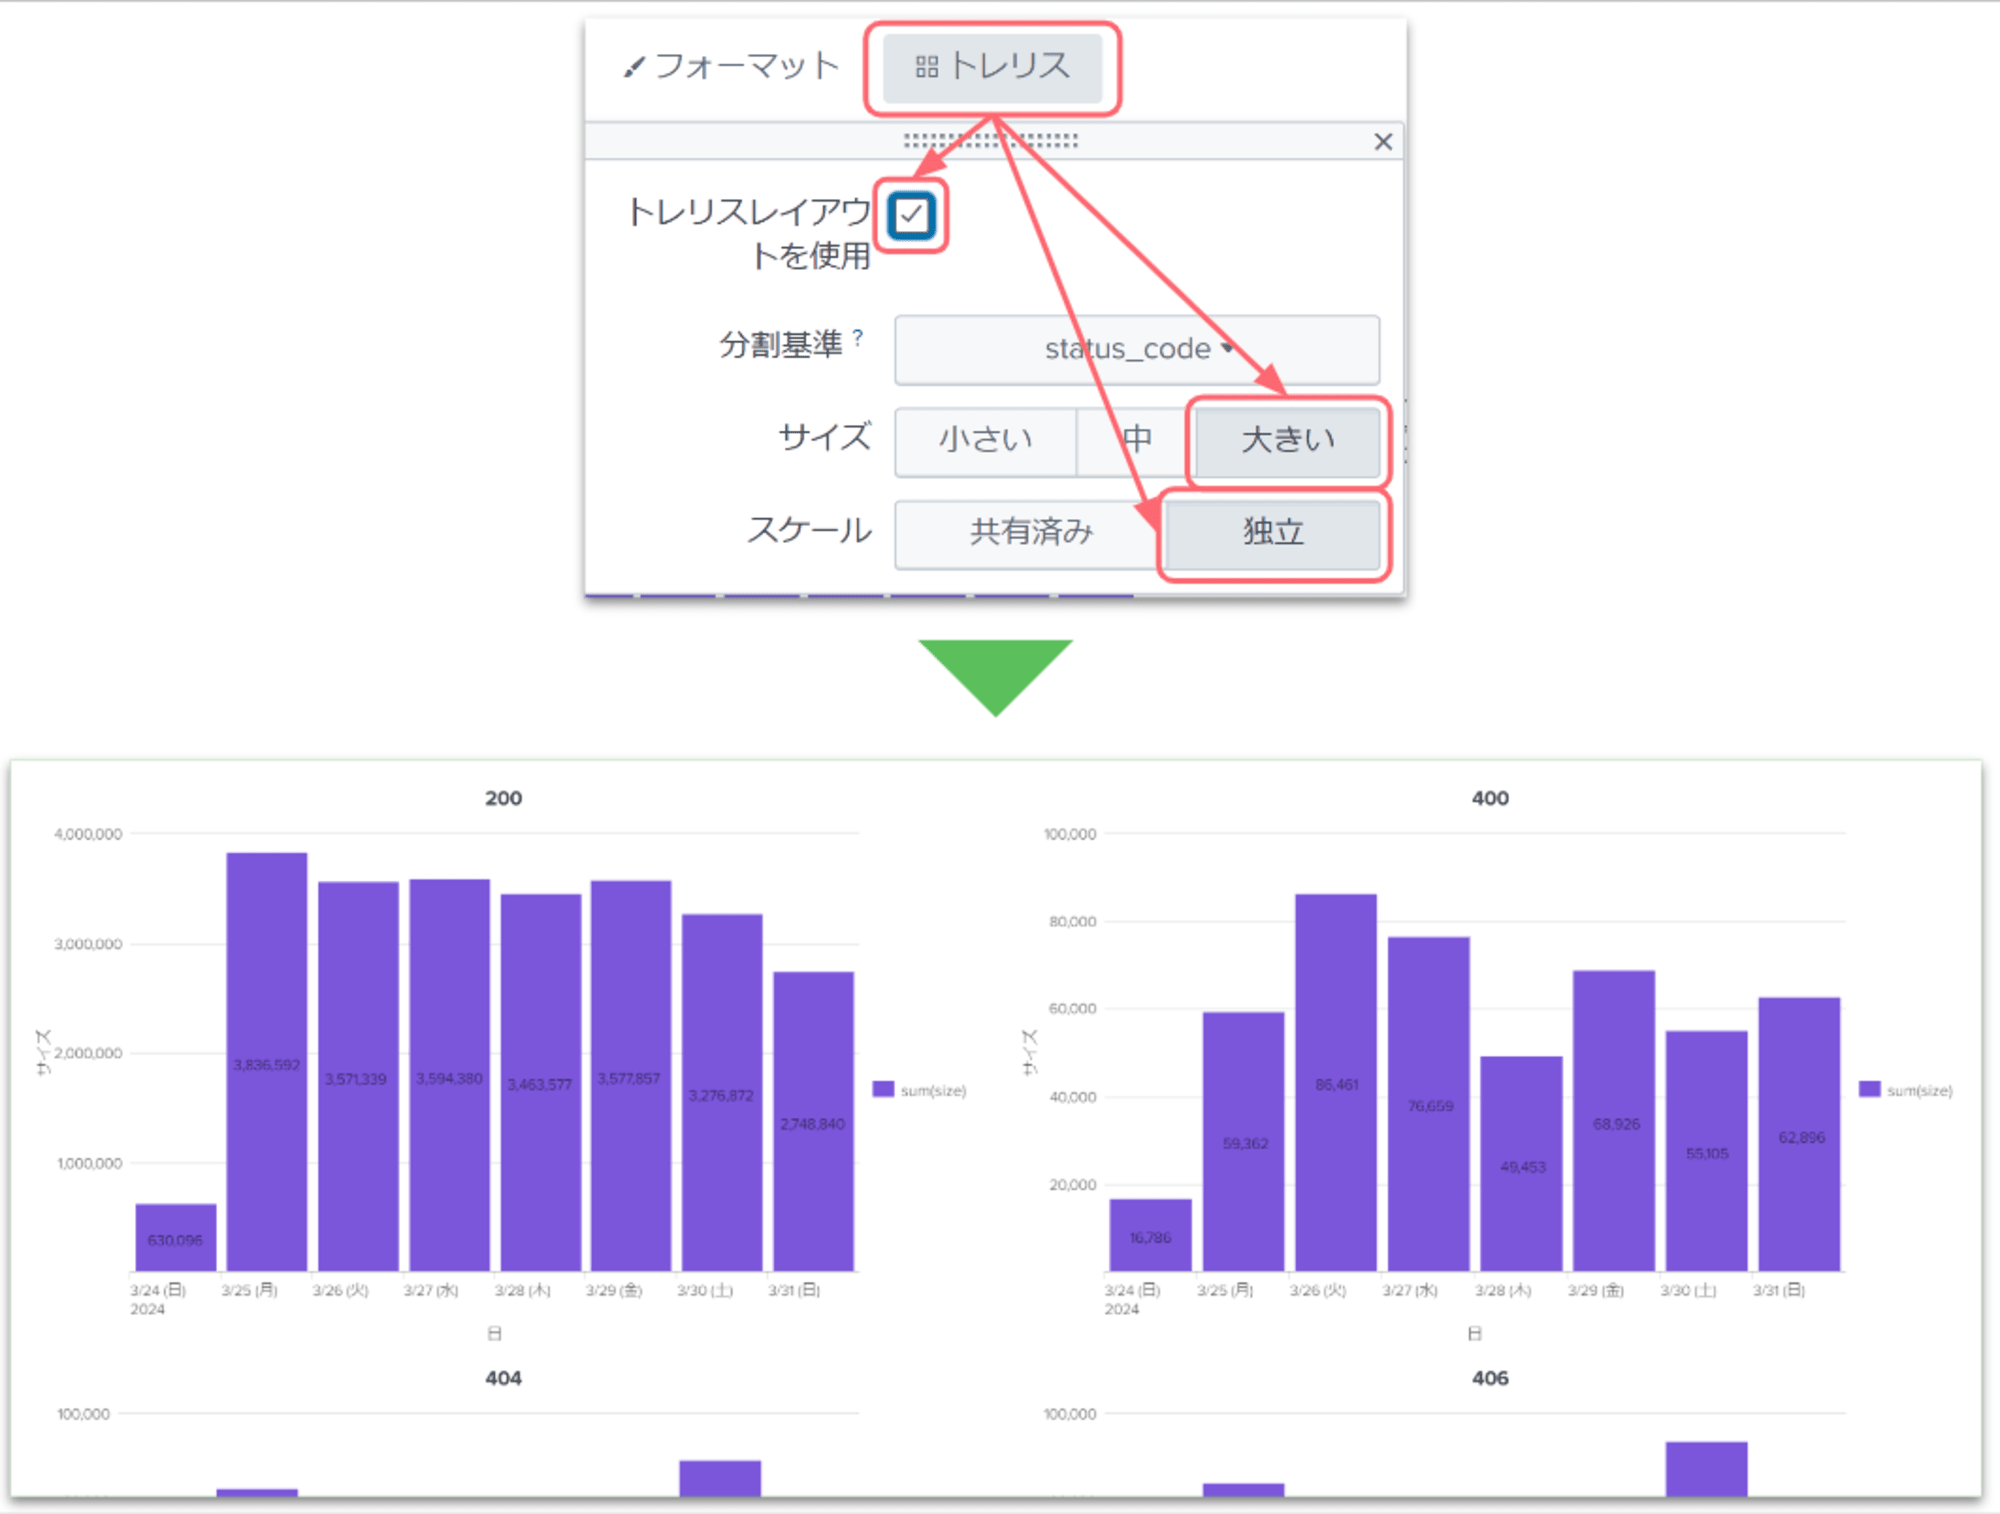Click the 分割基準 help question mark
This screenshot has width=2000, height=1514.
(x=858, y=338)
